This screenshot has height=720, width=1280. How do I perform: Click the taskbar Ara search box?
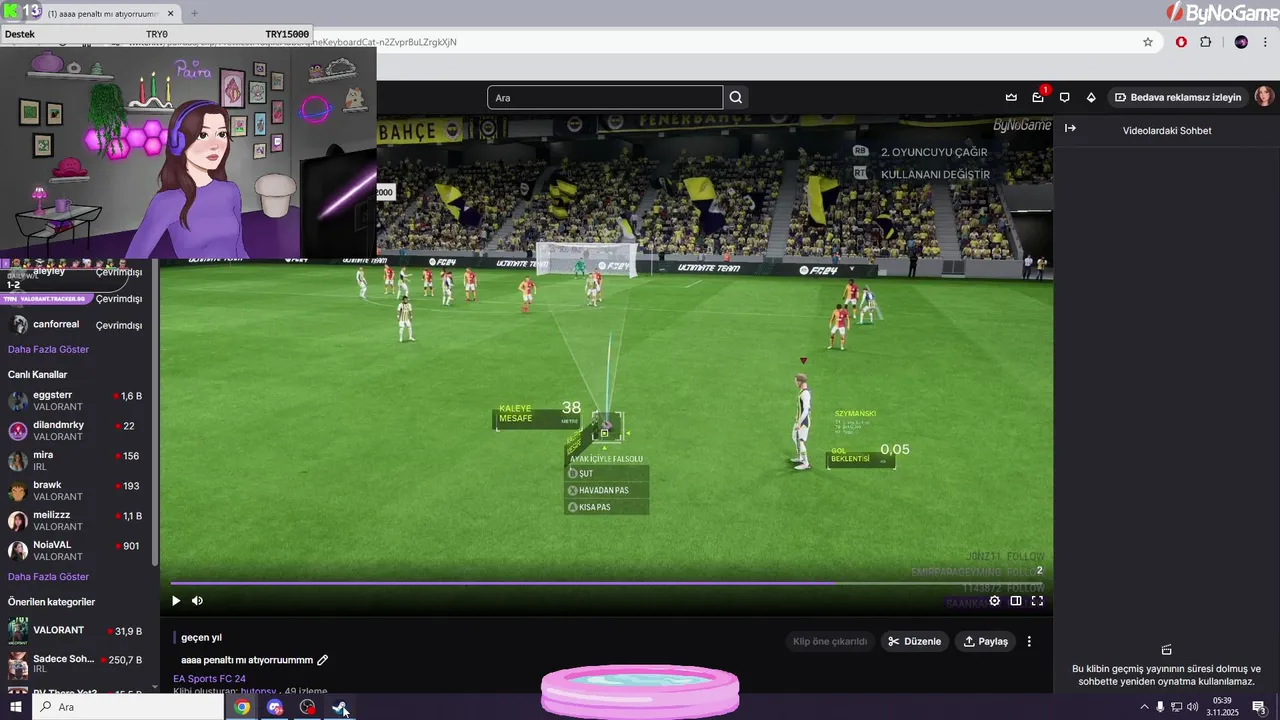coord(127,707)
